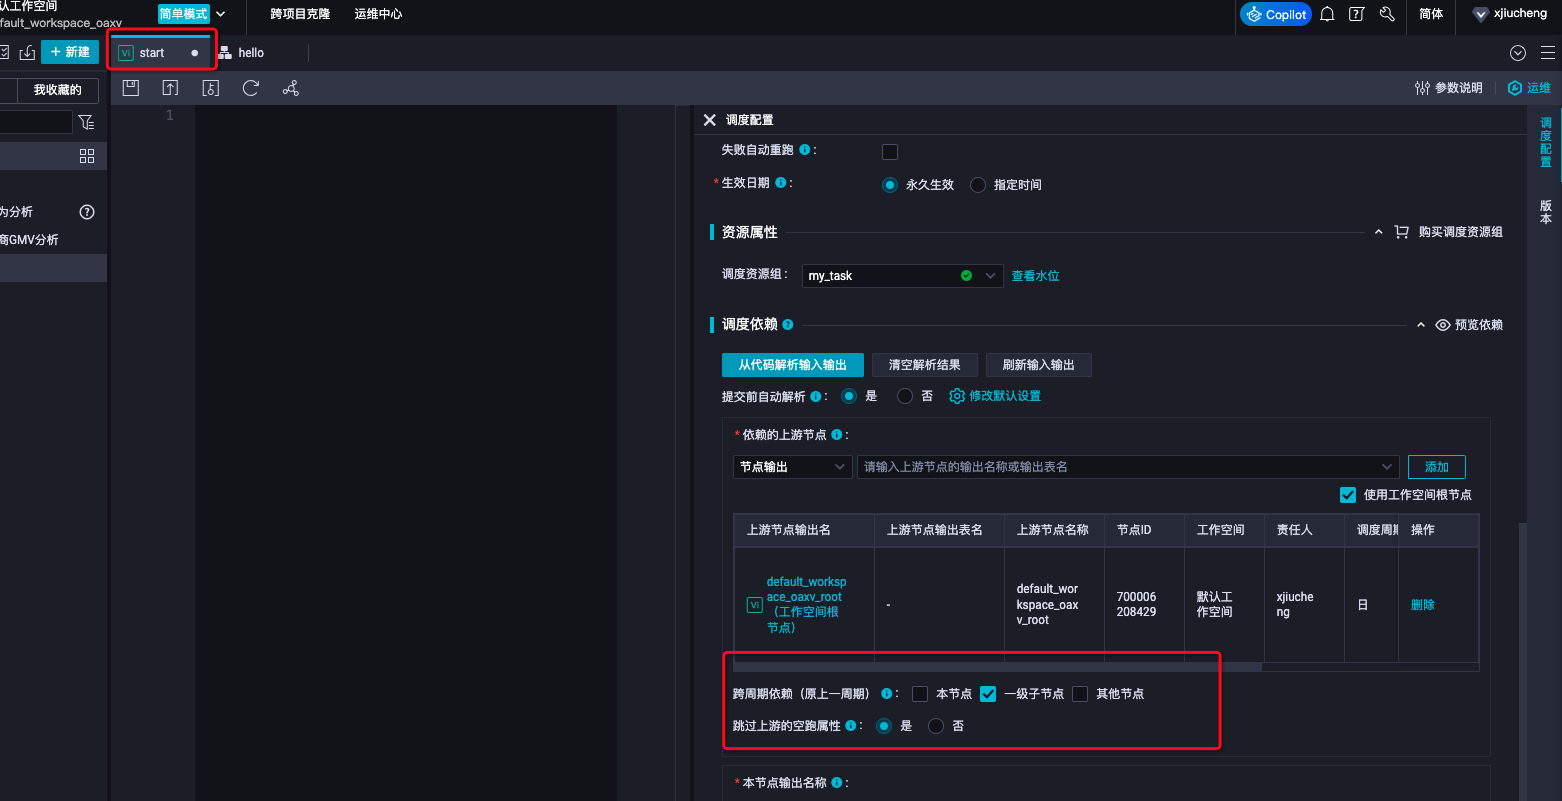Click info icon next to 跳过上游的空跑属性
This screenshot has width=1562, height=801.
pos(850,726)
